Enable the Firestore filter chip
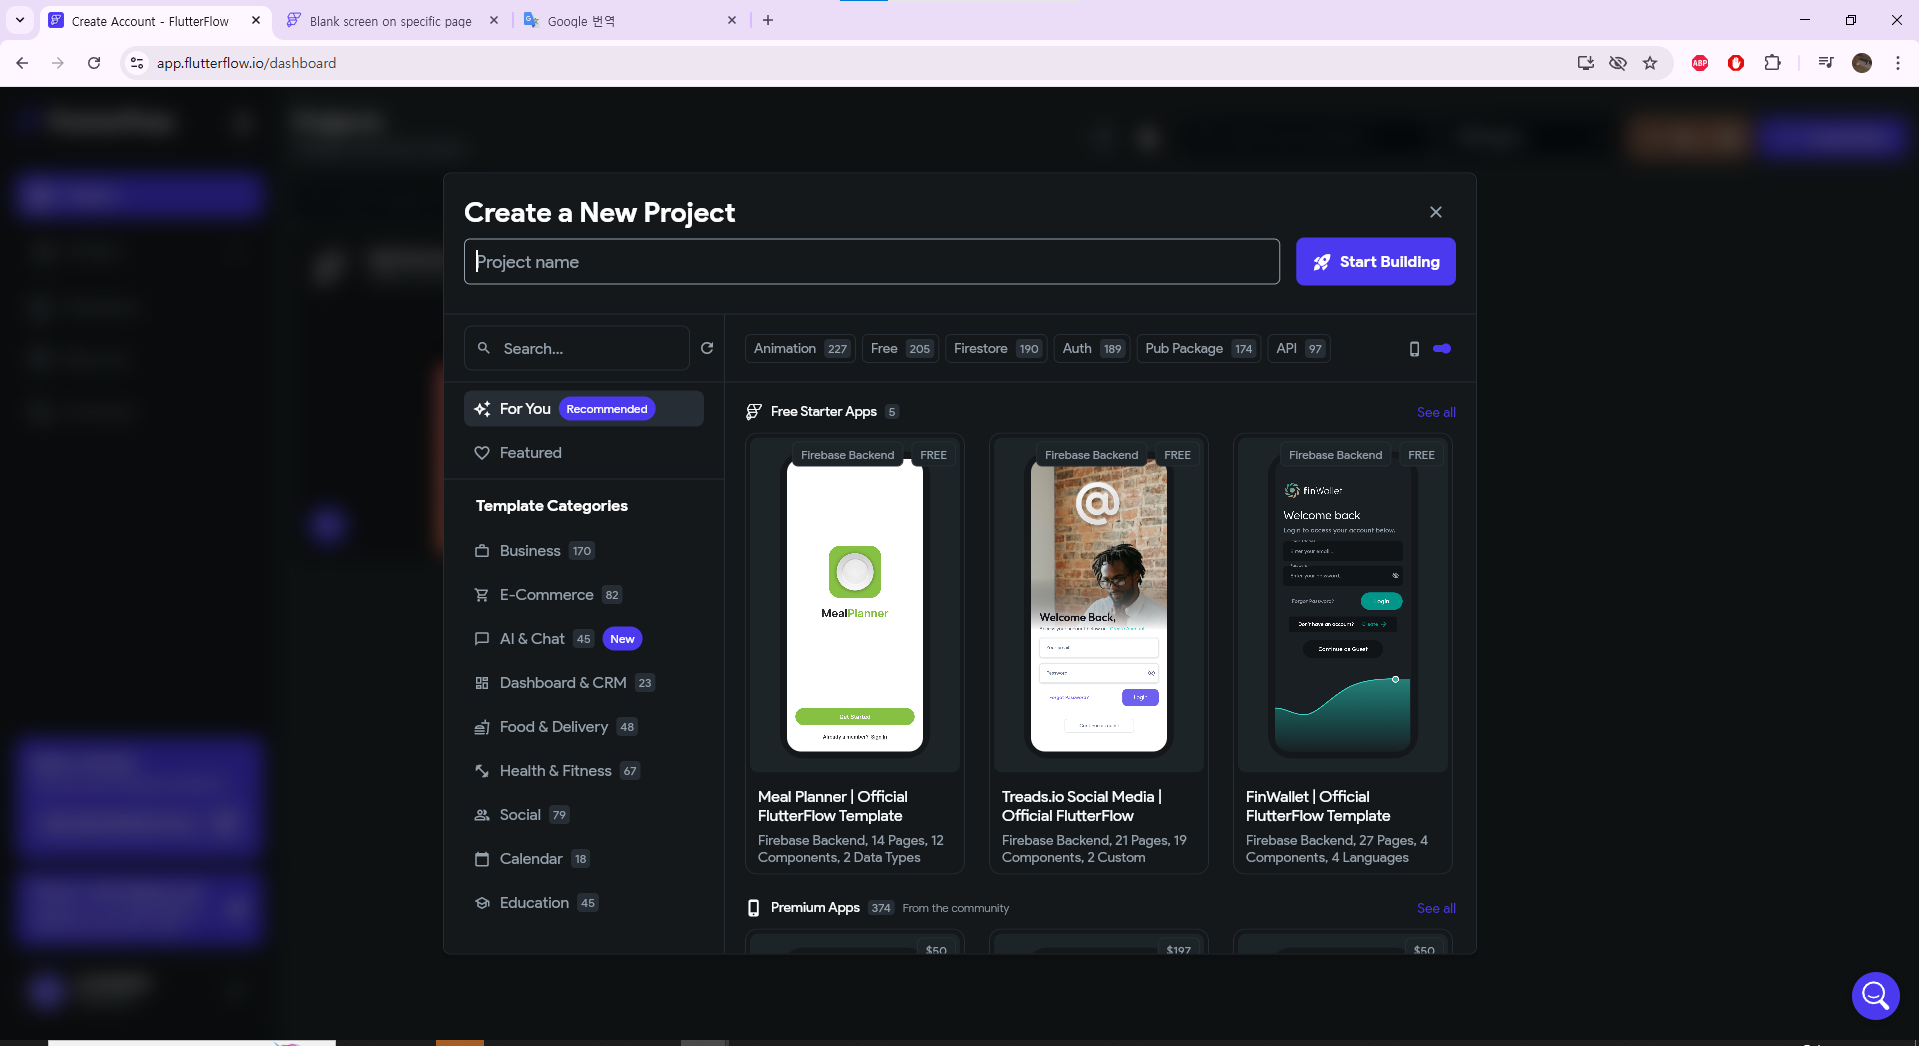This screenshot has width=1919, height=1046. point(996,349)
